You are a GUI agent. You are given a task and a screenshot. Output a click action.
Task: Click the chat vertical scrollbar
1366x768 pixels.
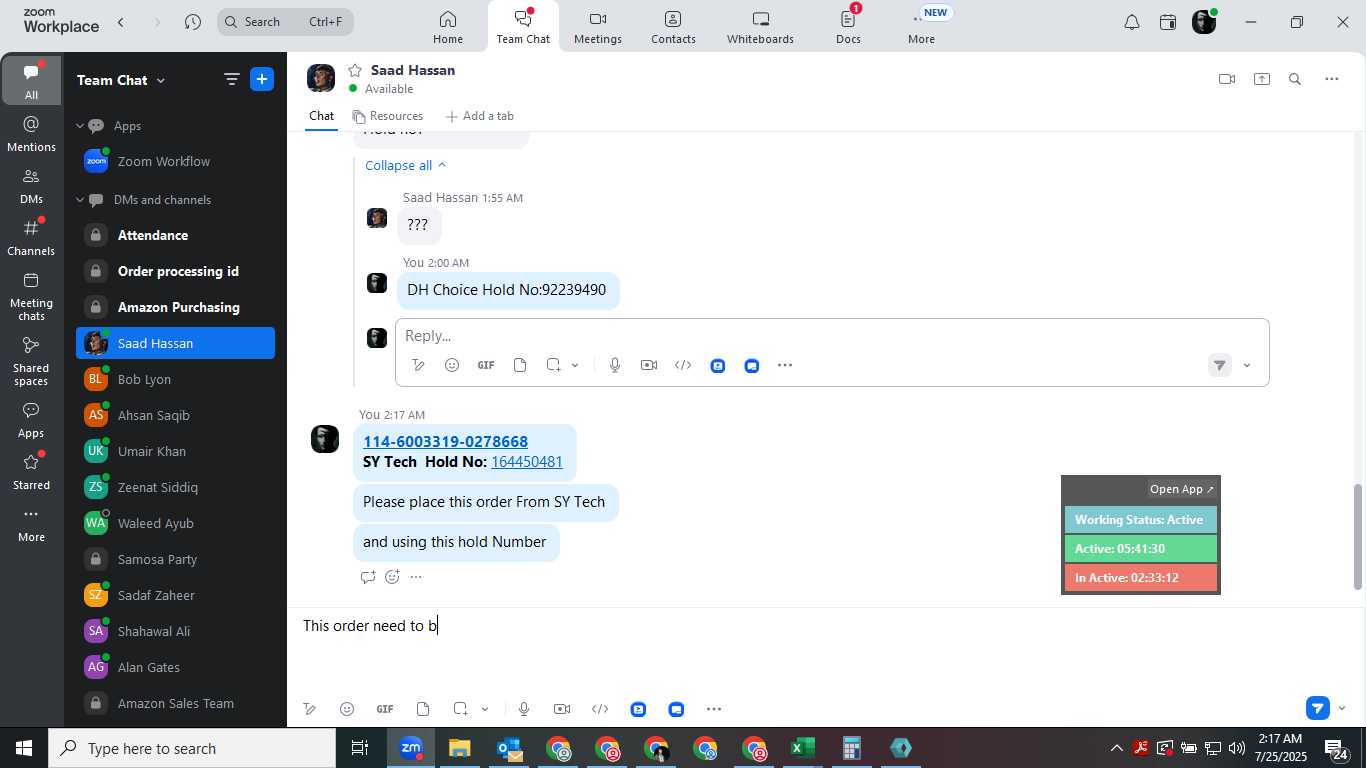(x=1357, y=536)
